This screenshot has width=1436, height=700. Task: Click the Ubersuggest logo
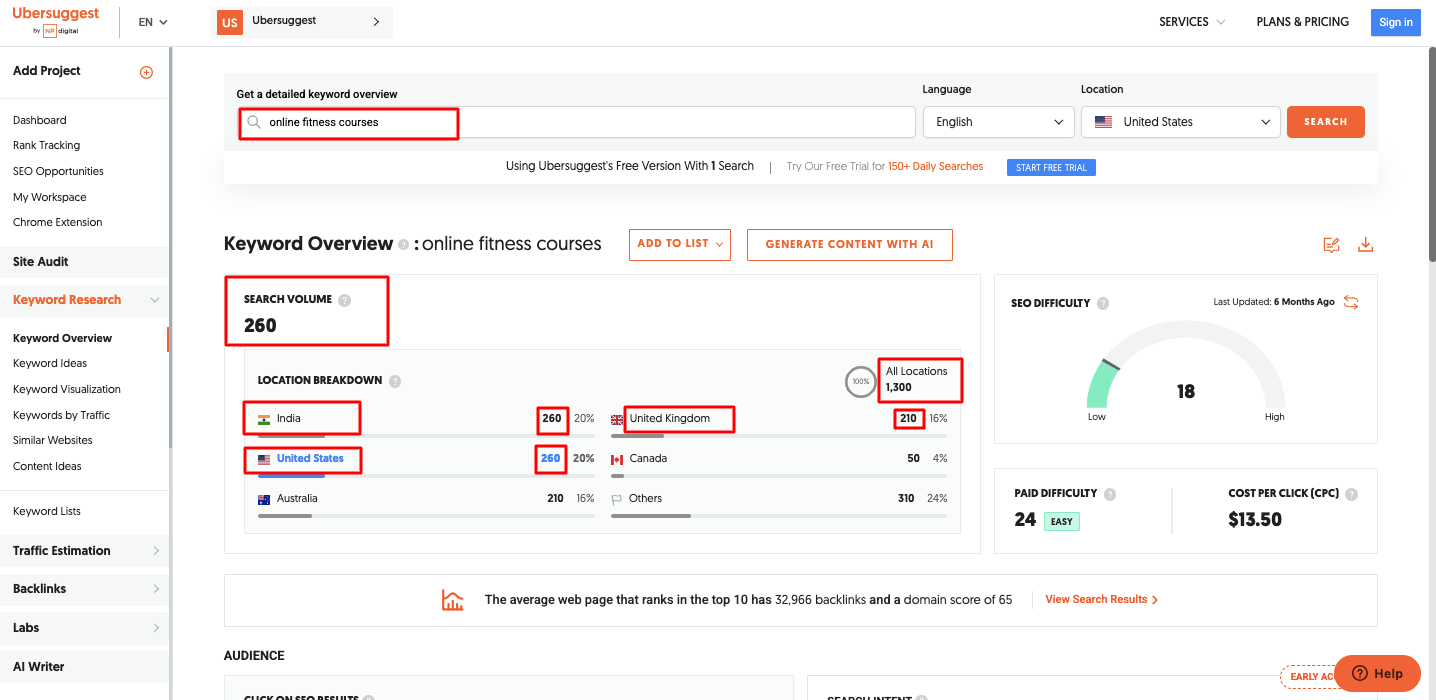click(x=56, y=21)
